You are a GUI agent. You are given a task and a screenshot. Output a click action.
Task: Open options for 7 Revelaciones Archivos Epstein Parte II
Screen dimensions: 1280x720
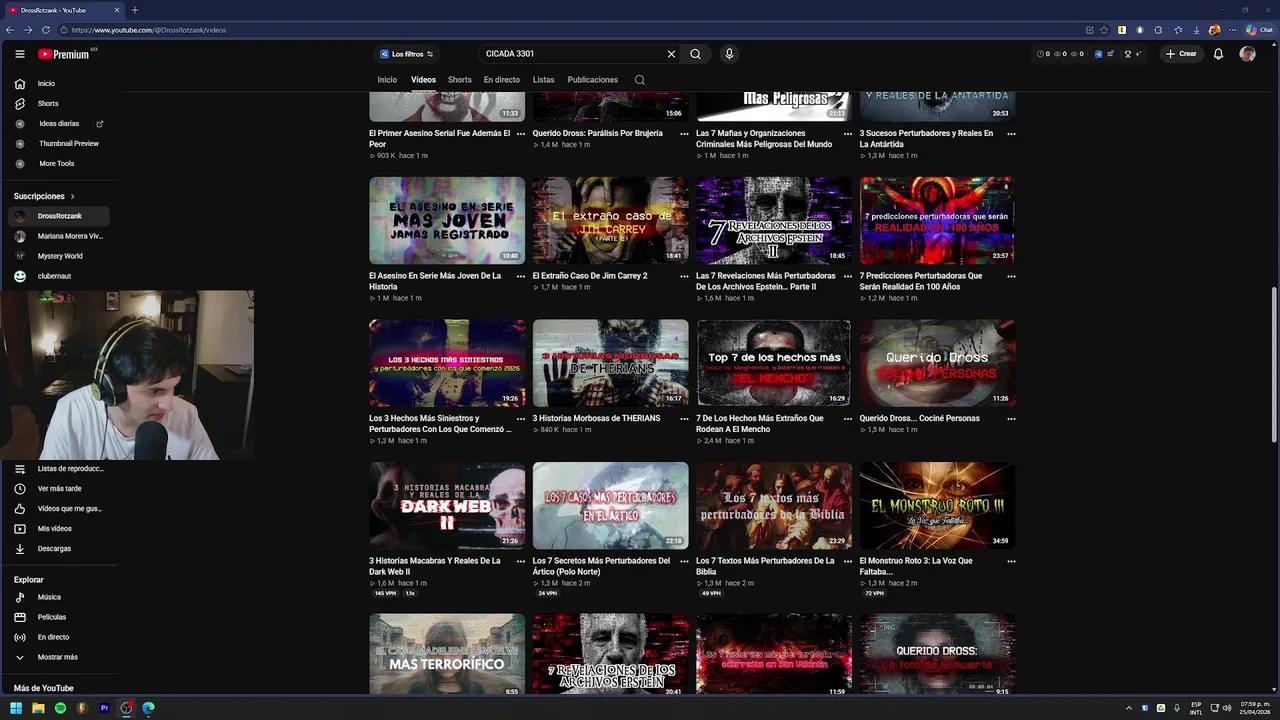pyautogui.click(x=848, y=276)
